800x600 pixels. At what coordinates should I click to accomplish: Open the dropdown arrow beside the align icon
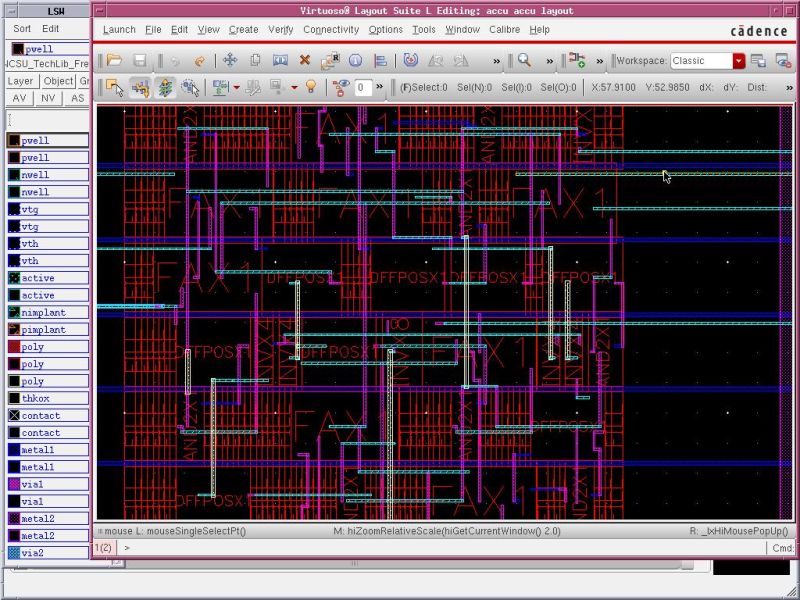click(x=236, y=90)
